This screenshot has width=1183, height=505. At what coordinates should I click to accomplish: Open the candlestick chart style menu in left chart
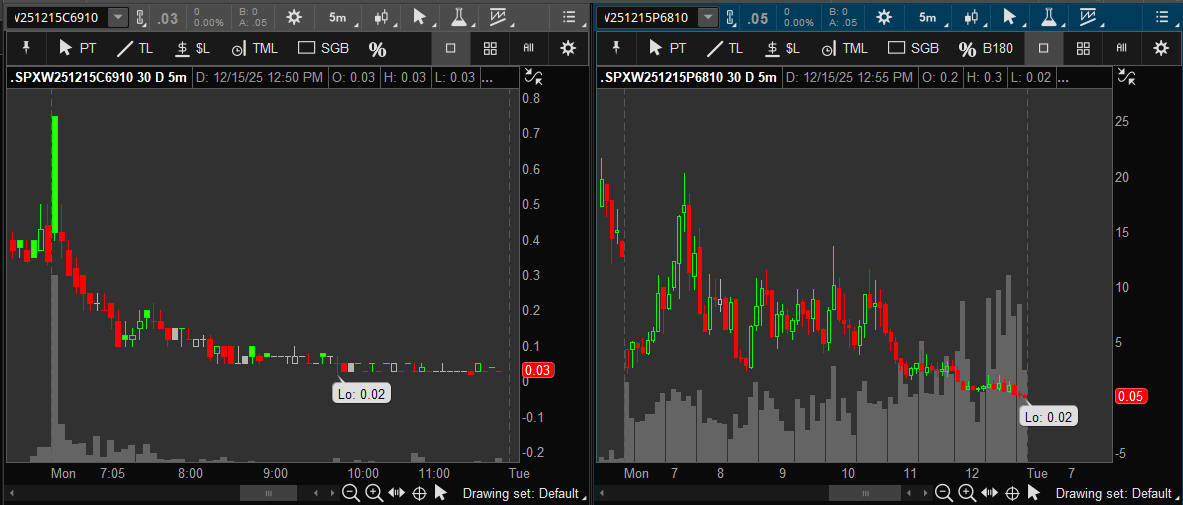point(381,17)
